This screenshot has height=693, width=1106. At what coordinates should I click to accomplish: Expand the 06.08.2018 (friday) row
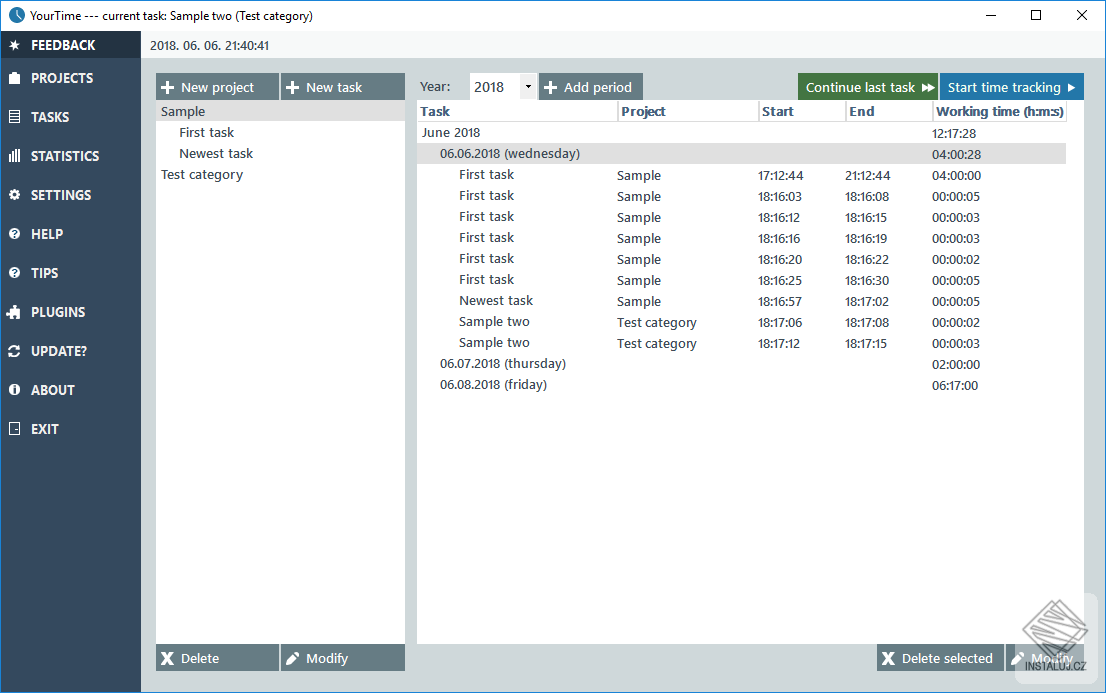(741, 385)
